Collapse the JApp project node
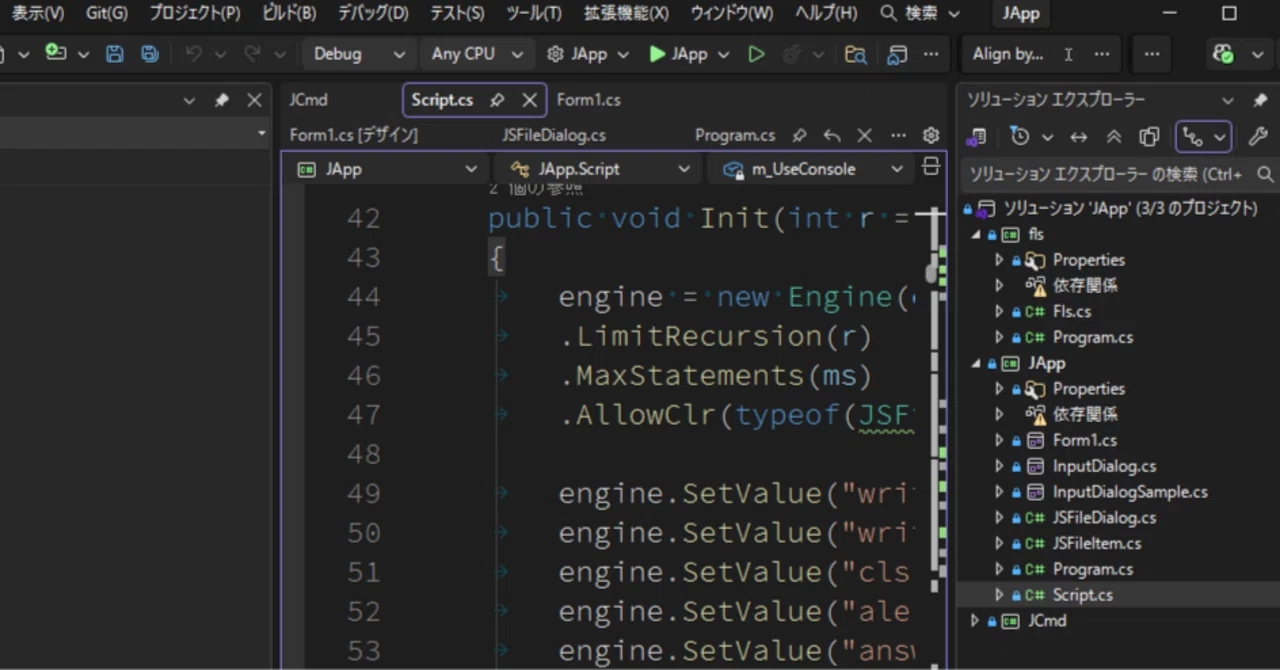Screen dimensions: 1280x670 (x=976, y=363)
